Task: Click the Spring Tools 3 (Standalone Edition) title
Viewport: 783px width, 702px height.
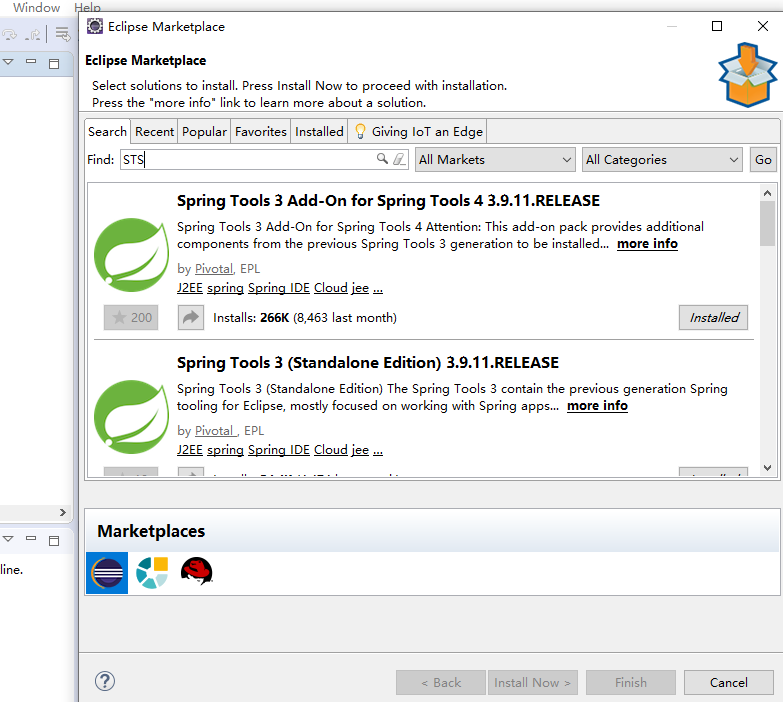Action: click(x=368, y=362)
